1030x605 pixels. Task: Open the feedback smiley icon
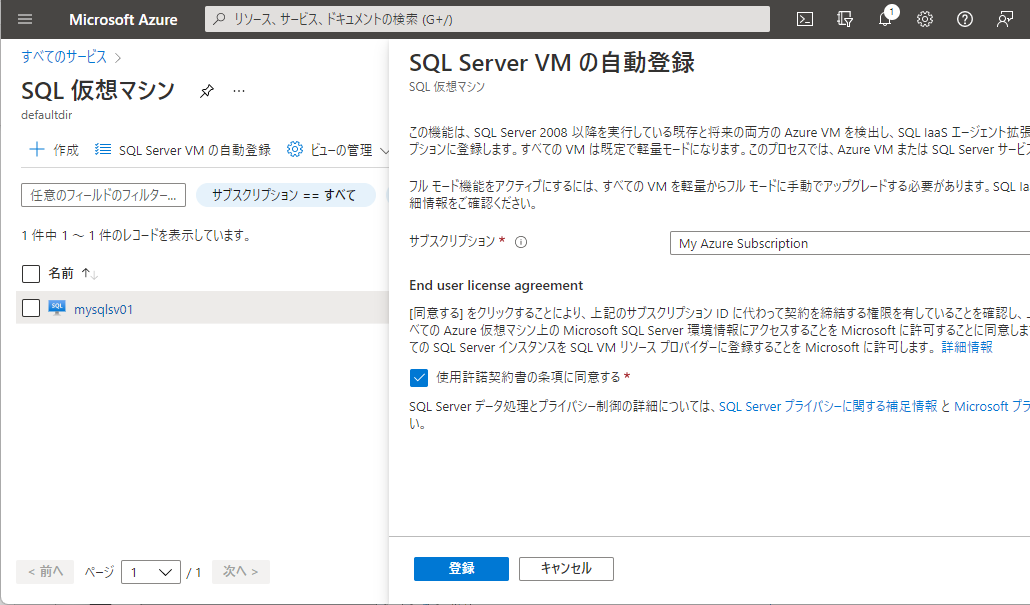pyautogui.click(x=1003, y=18)
